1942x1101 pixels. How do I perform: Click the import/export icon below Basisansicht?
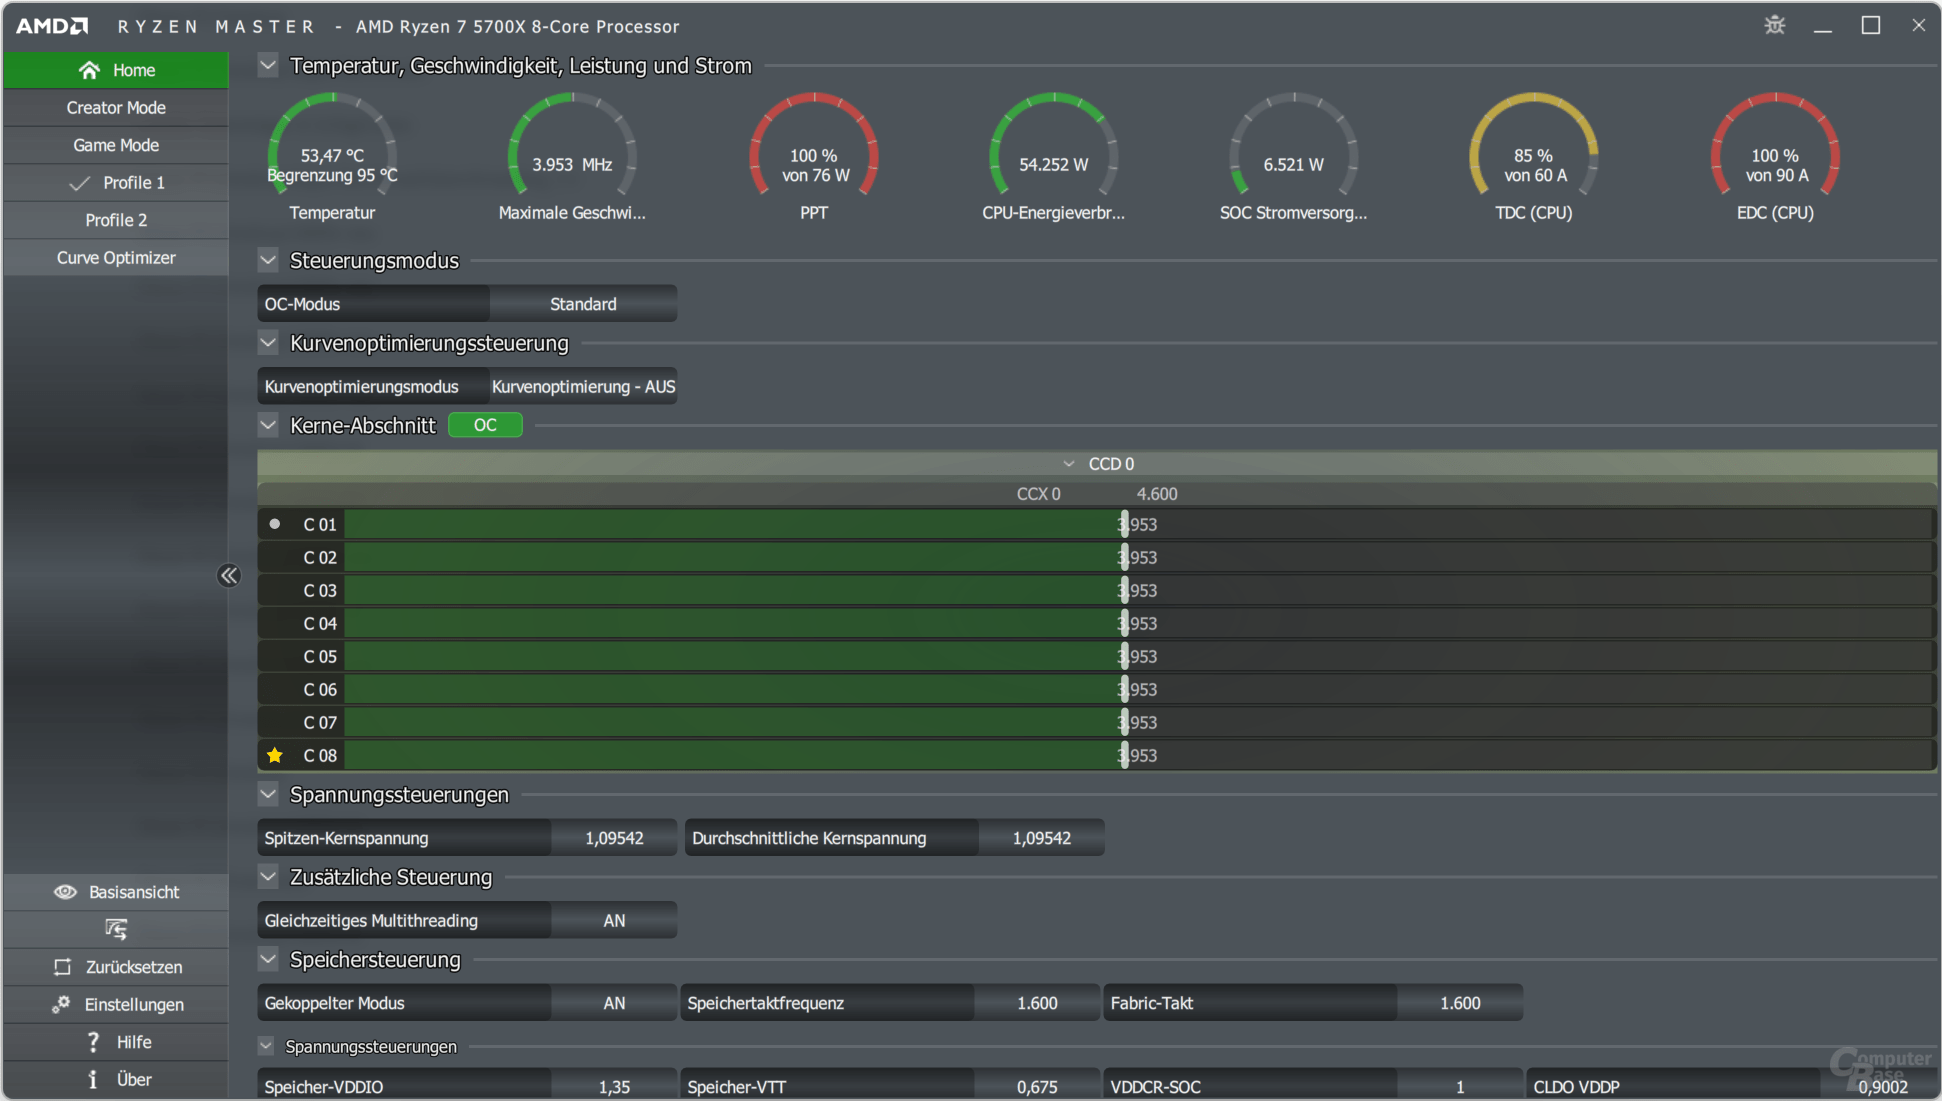pyautogui.click(x=116, y=929)
